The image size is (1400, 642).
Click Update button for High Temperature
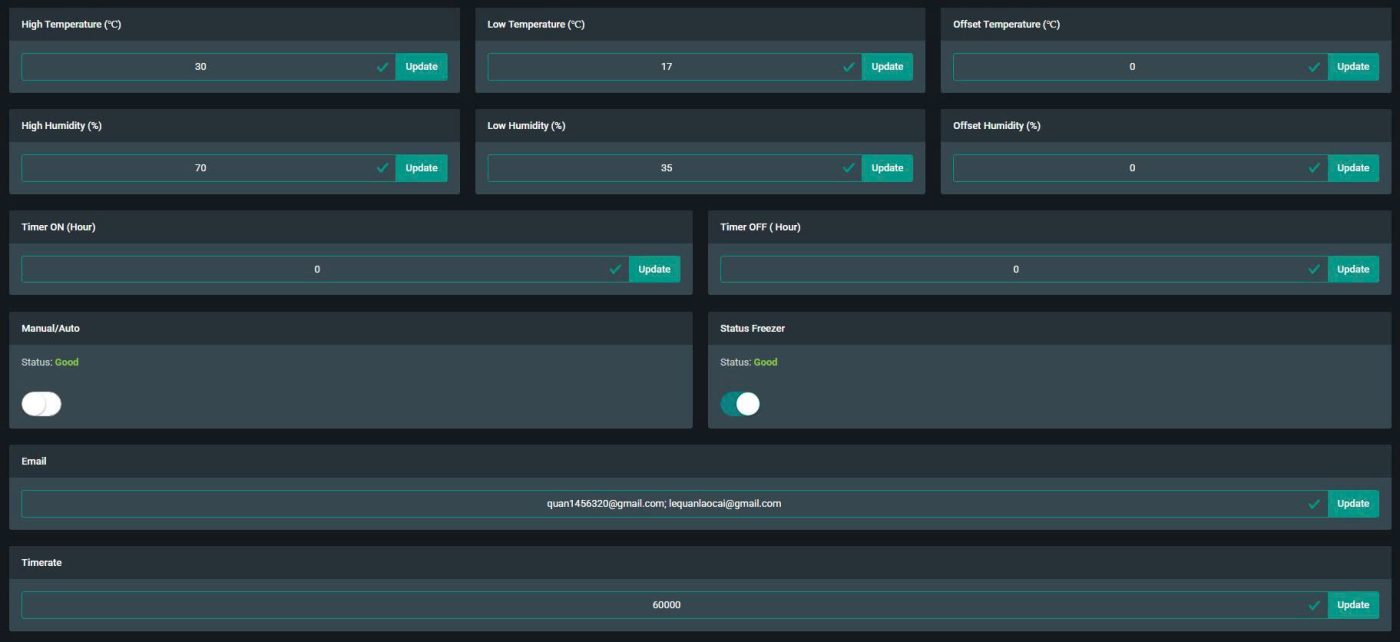(421, 67)
